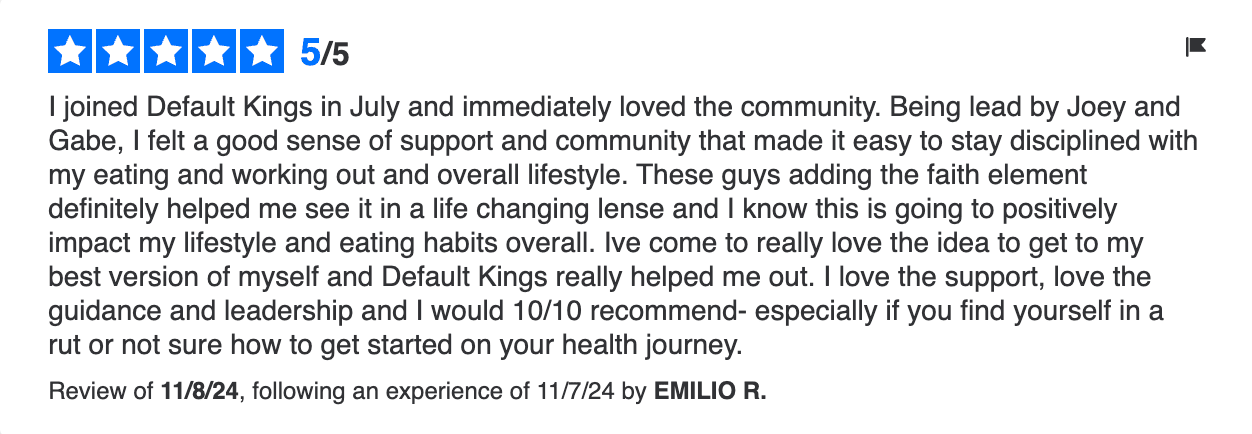Click the reviewer name EMILIO R.
The image size is (1252, 434).
(710, 392)
